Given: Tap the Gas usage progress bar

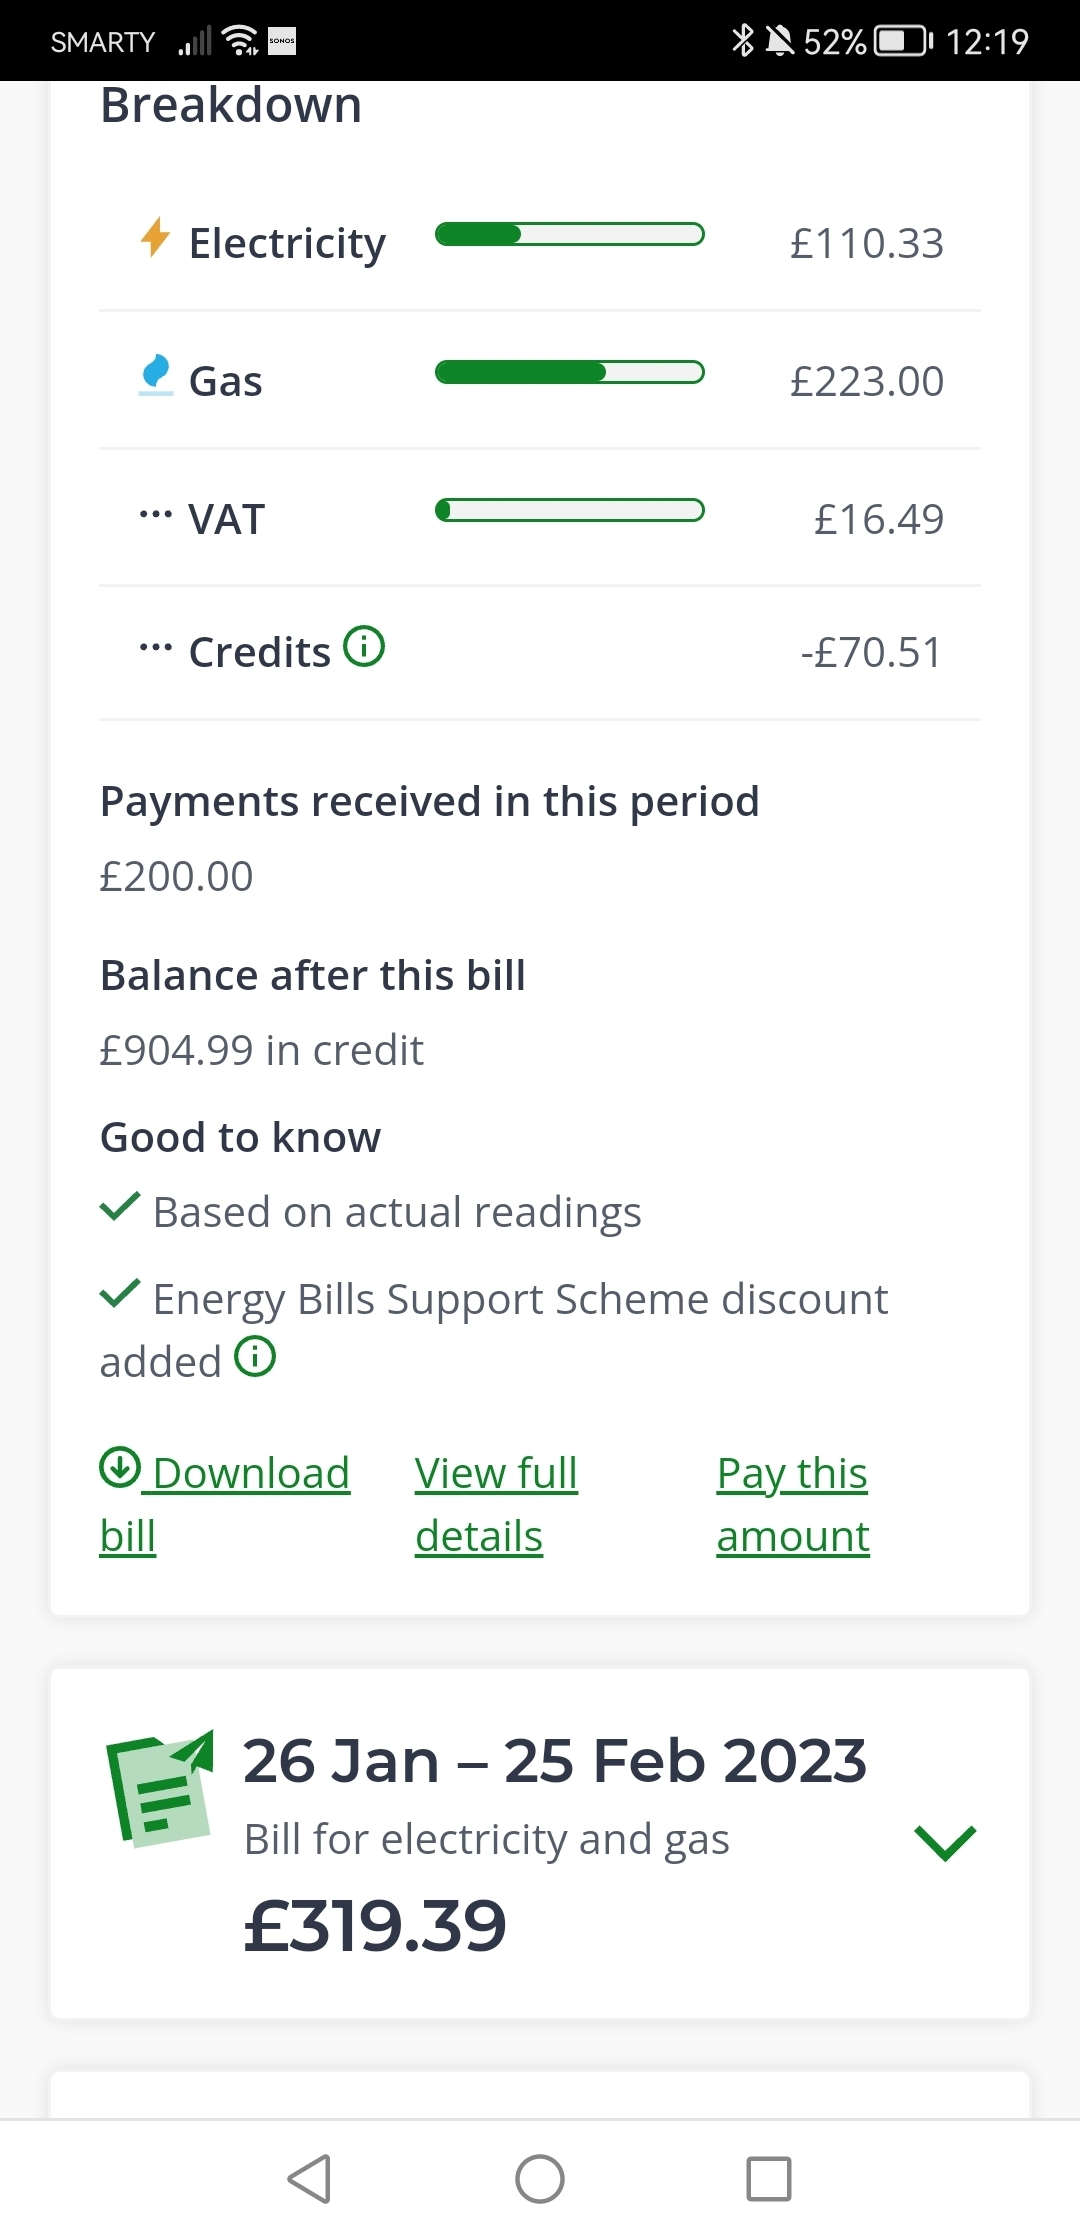Looking at the screenshot, I should (570, 372).
